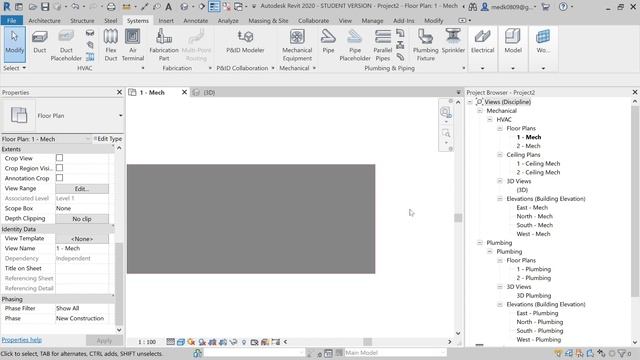Open the Fabrication Part tool
This screenshot has height=360, width=640.
(x=164, y=45)
